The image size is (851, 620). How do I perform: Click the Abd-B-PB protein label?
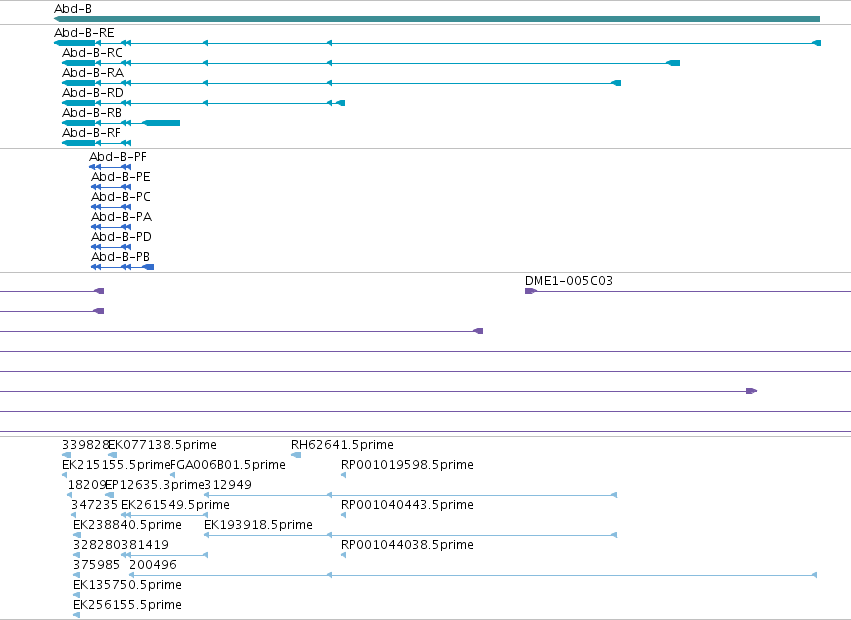pos(120,257)
